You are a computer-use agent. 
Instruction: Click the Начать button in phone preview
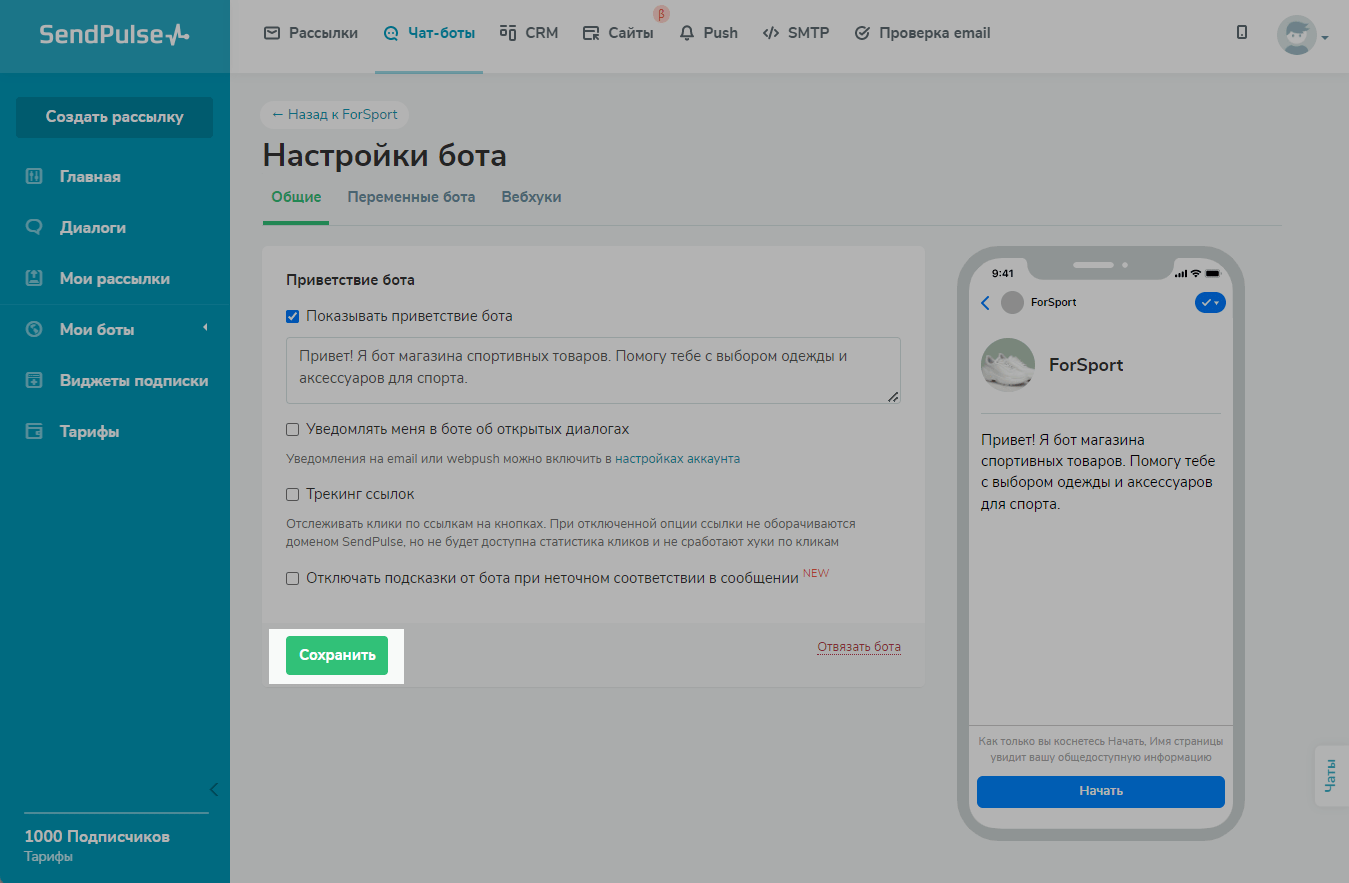(x=1101, y=791)
